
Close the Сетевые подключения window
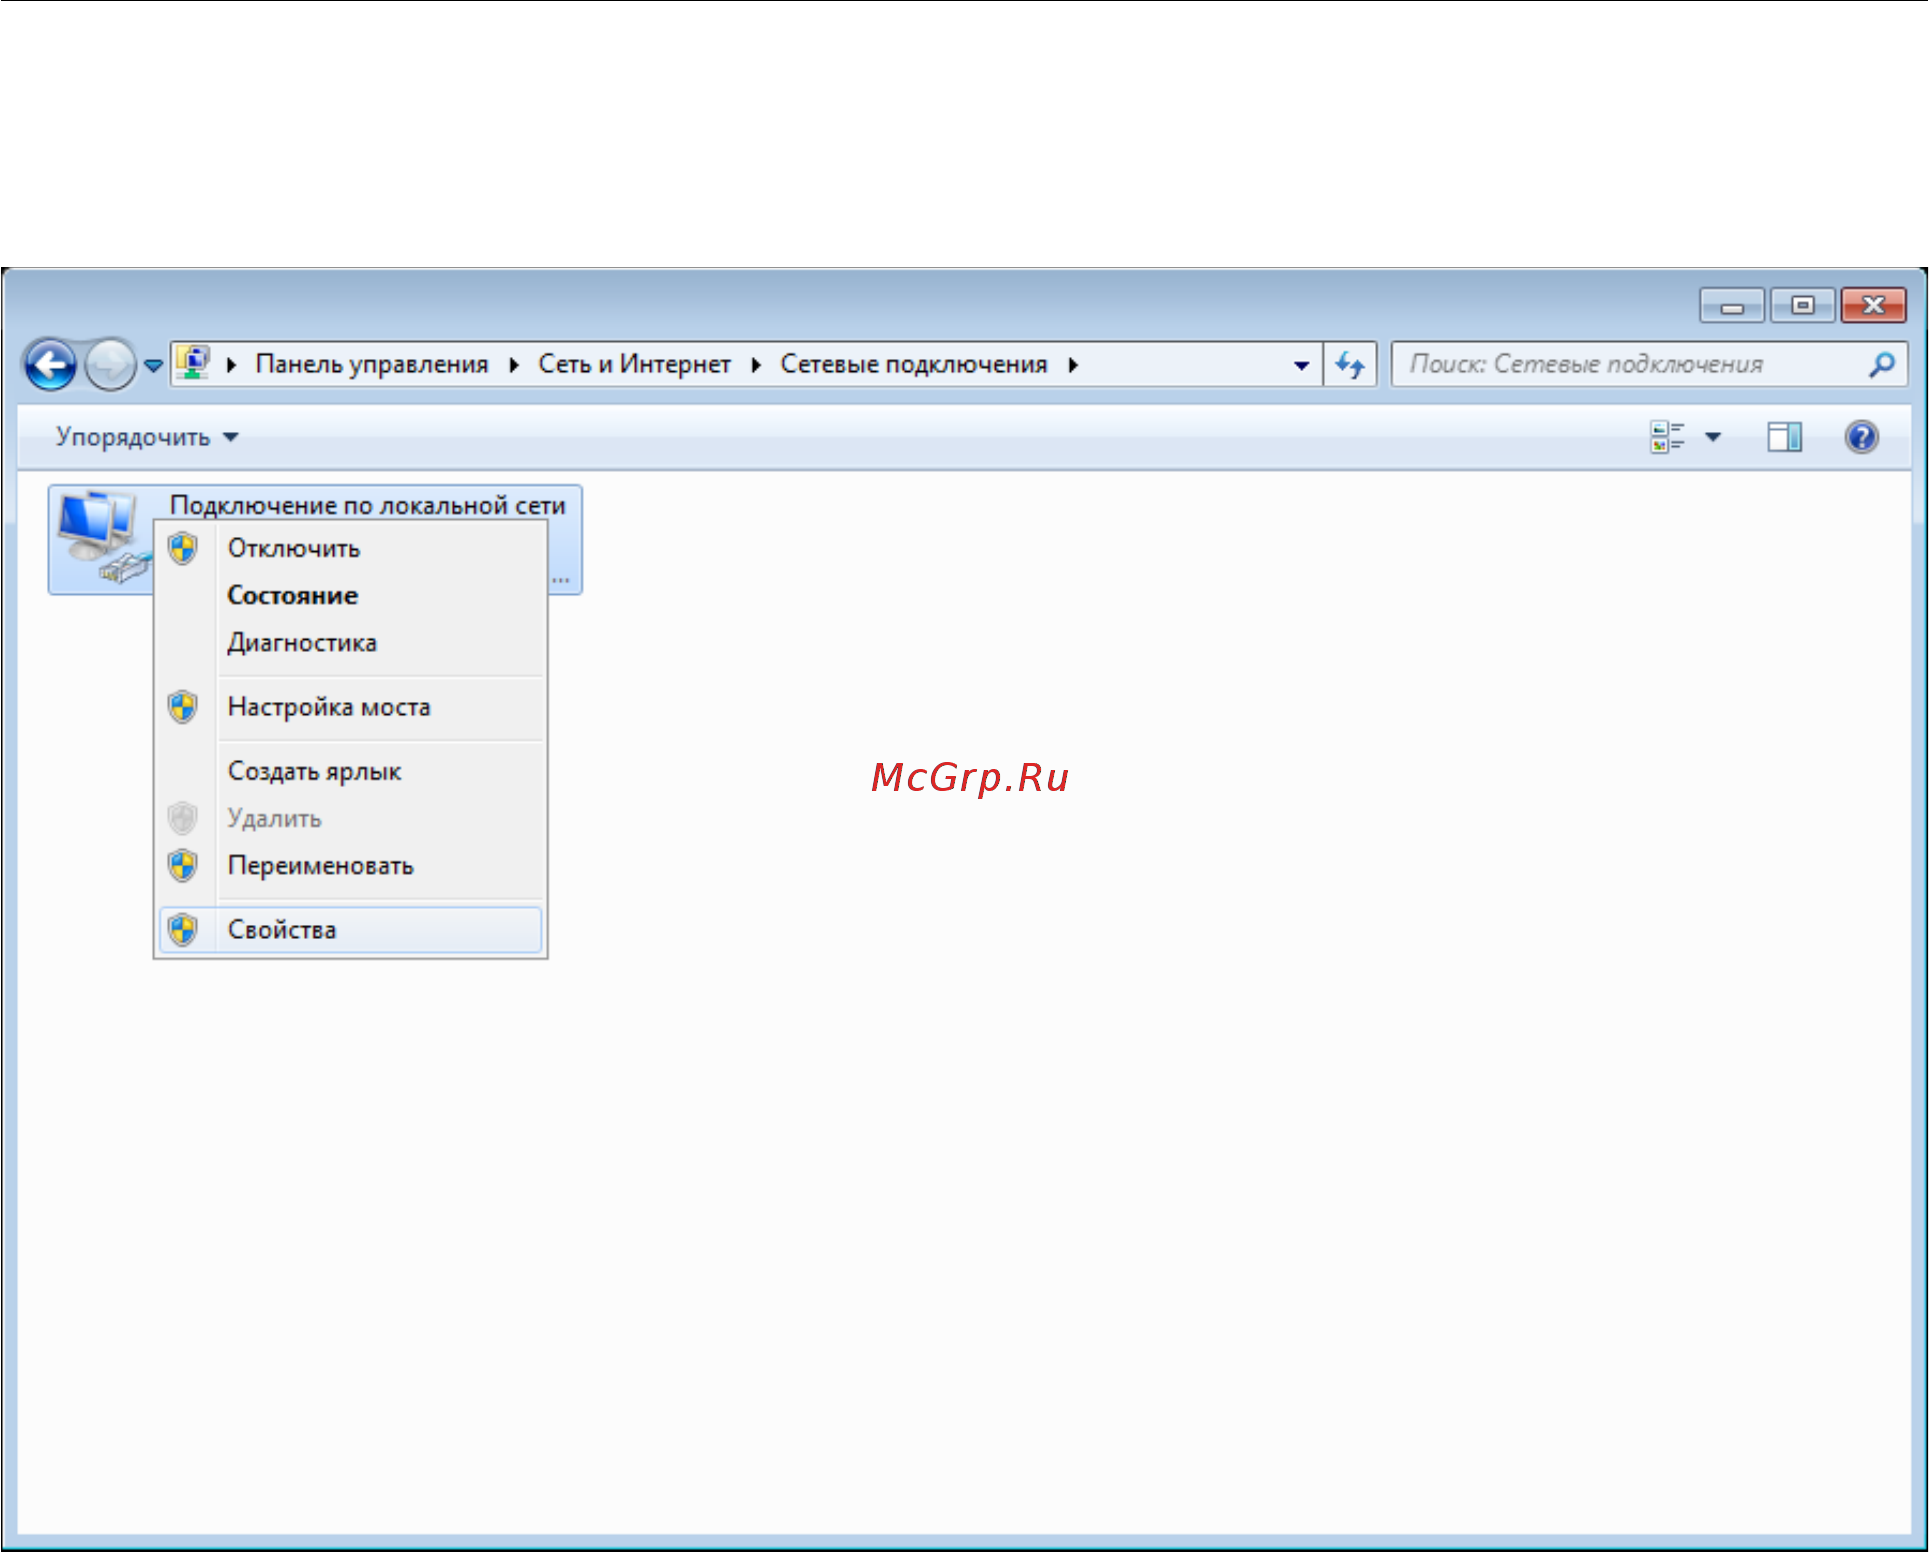[1874, 305]
